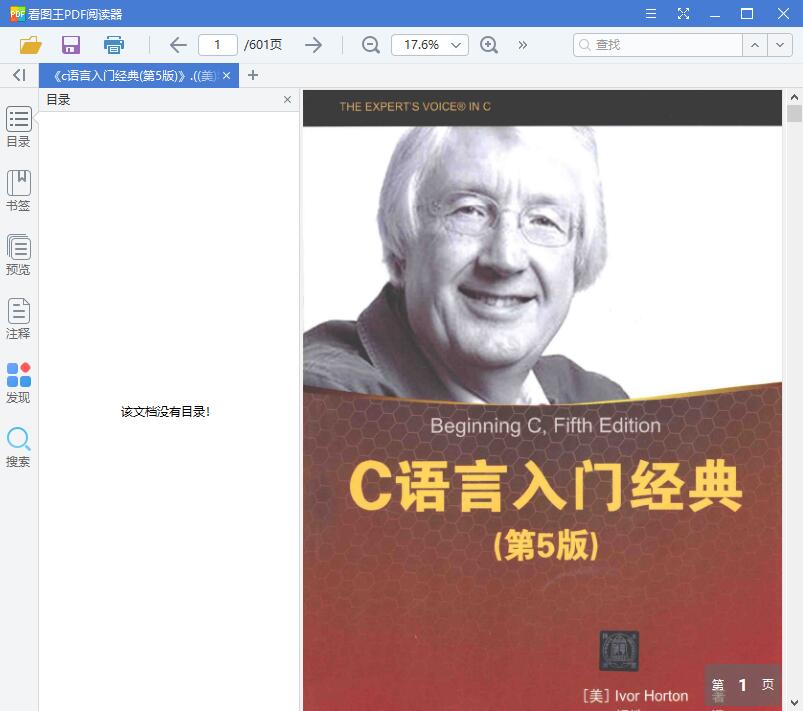Click the 看图王PDF阅读器 app logo
Viewport: 803px width, 711px height.
(x=17, y=14)
